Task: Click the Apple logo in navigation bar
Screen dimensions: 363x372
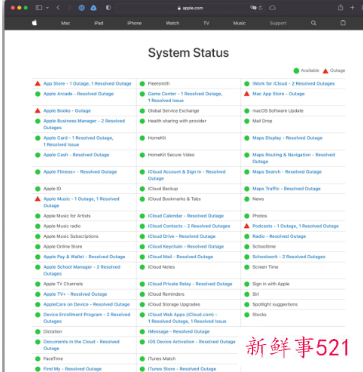Action: click(x=35, y=23)
